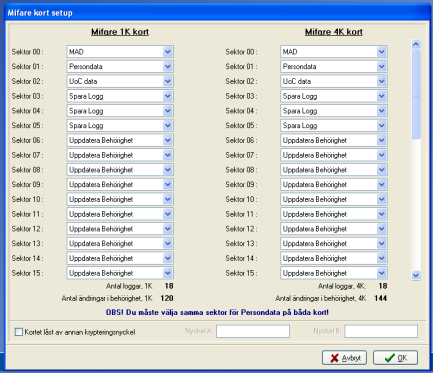Image resolution: width=433 pixels, height=373 pixels.
Task: Click the Nyckel A input field
Action: [253, 331]
